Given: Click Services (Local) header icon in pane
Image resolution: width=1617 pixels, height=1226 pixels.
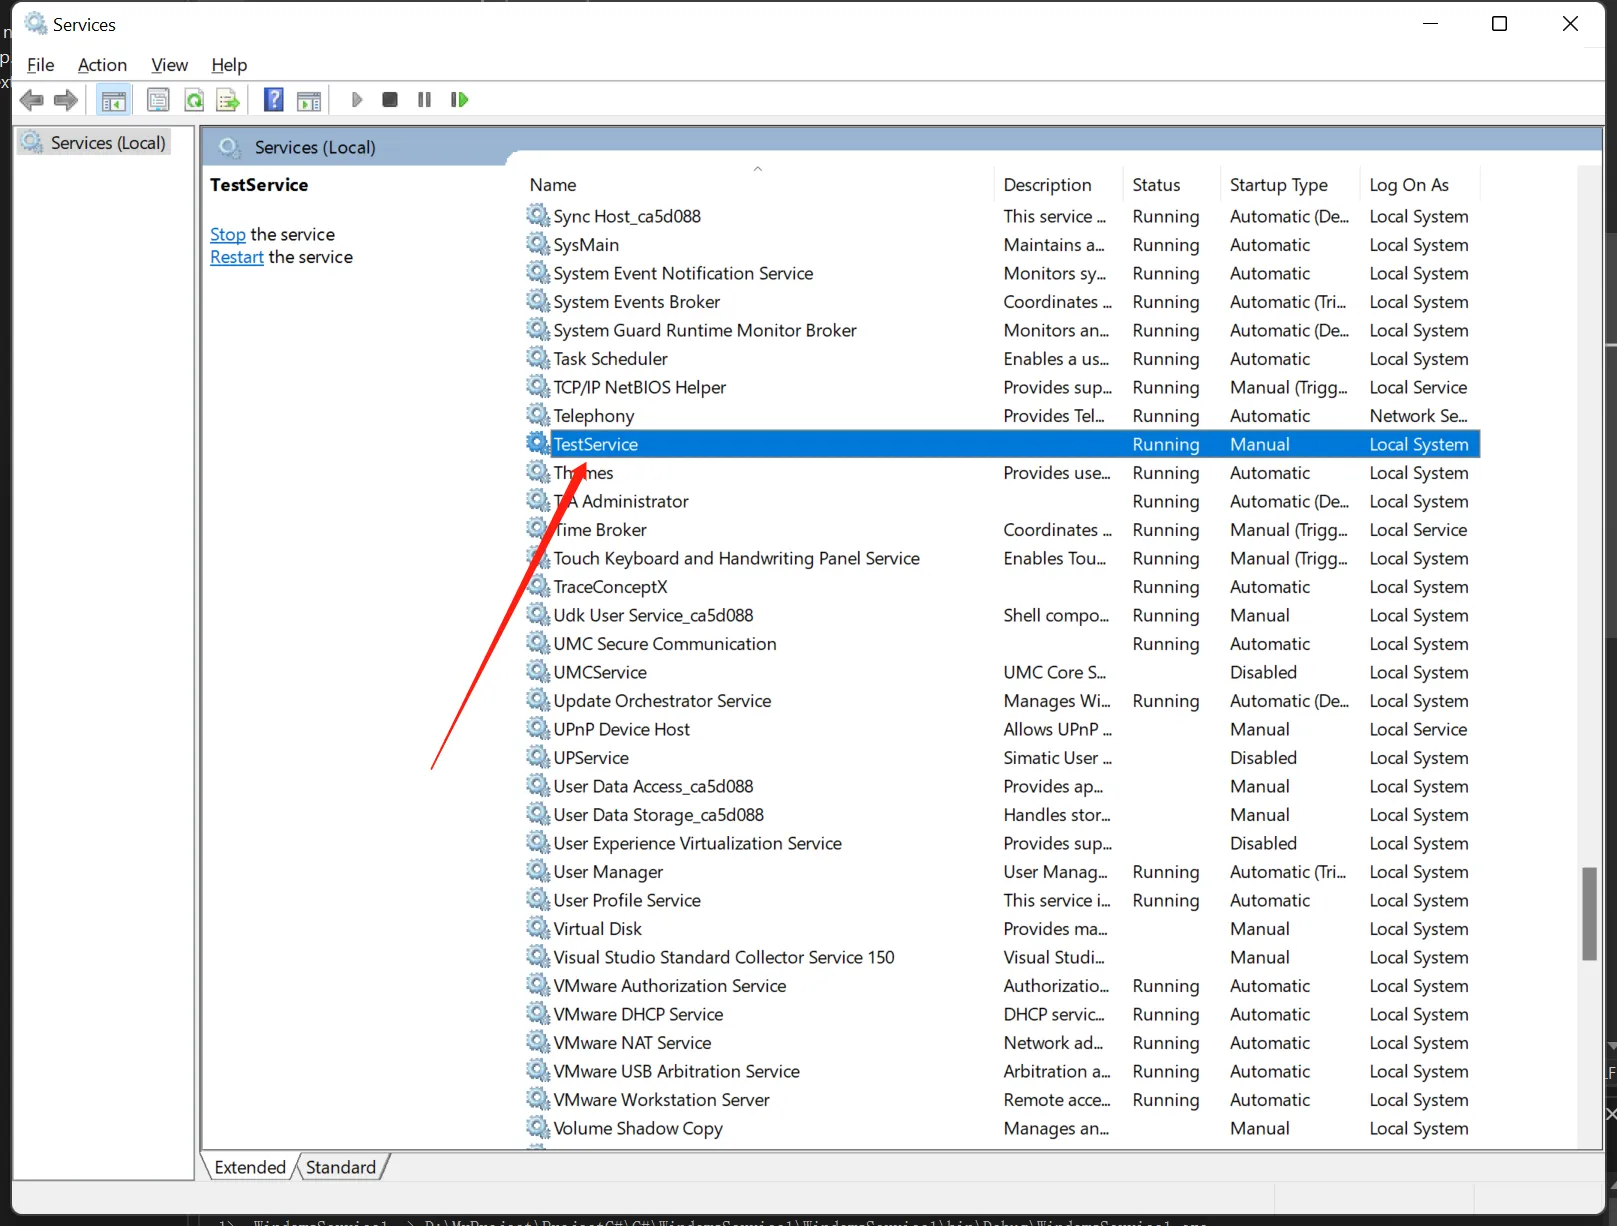Looking at the screenshot, I should click(x=230, y=148).
